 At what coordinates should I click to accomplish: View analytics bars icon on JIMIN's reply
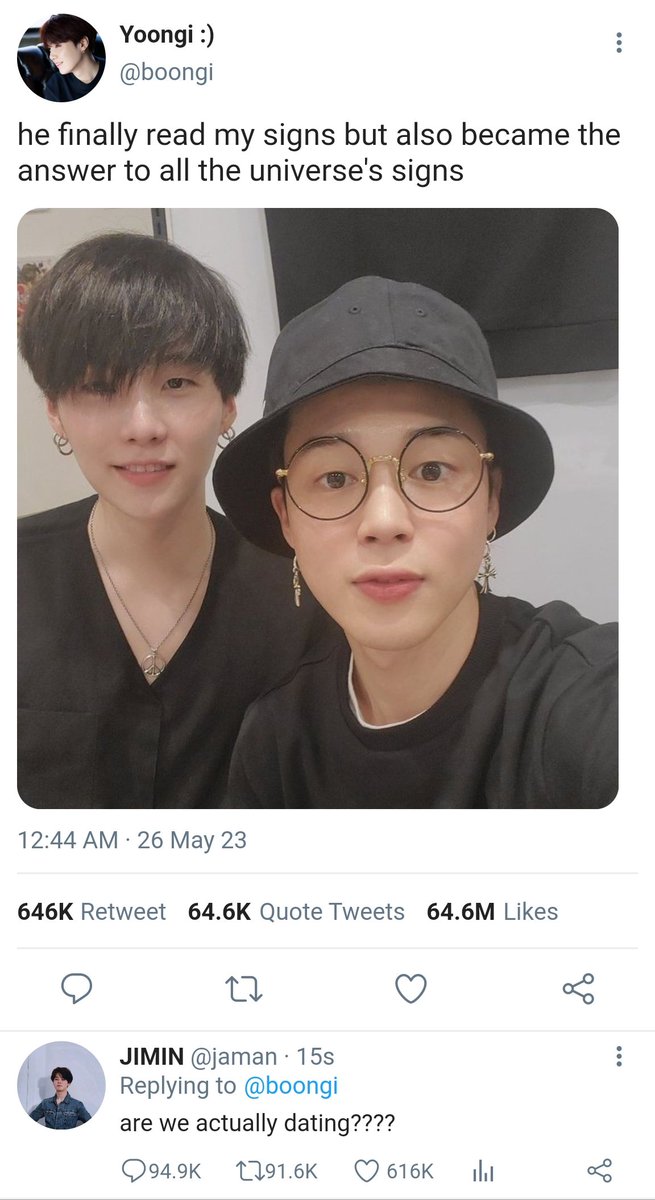coord(482,1171)
